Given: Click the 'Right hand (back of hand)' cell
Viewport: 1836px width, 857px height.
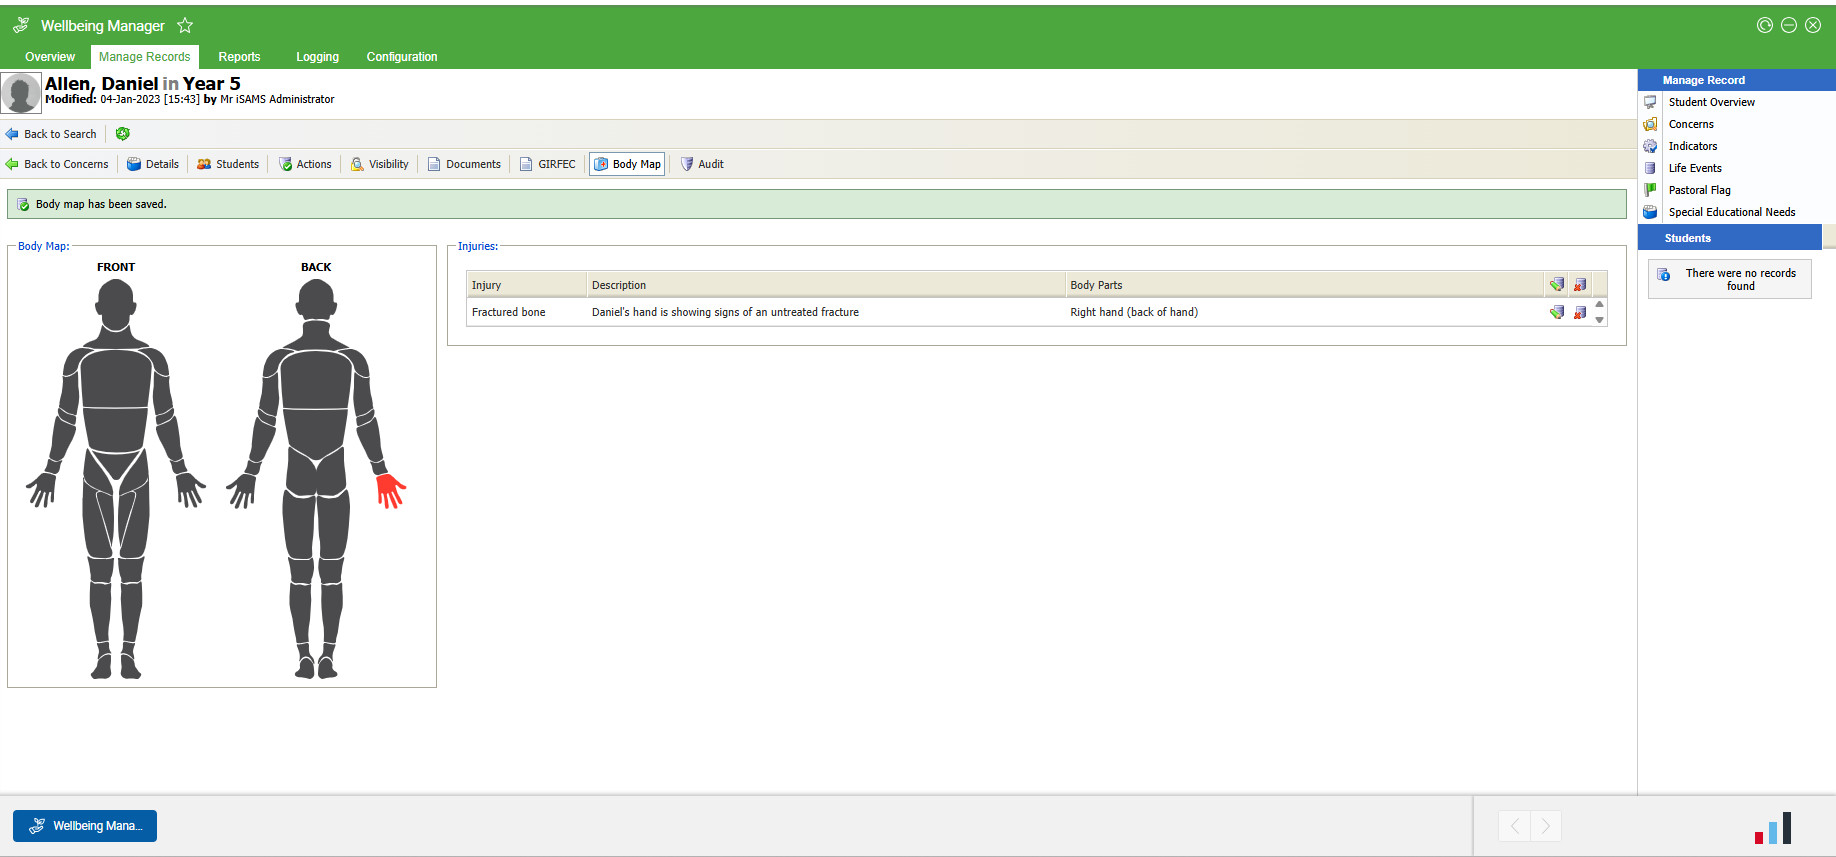Looking at the screenshot, I should click(x=1305, y=312).
